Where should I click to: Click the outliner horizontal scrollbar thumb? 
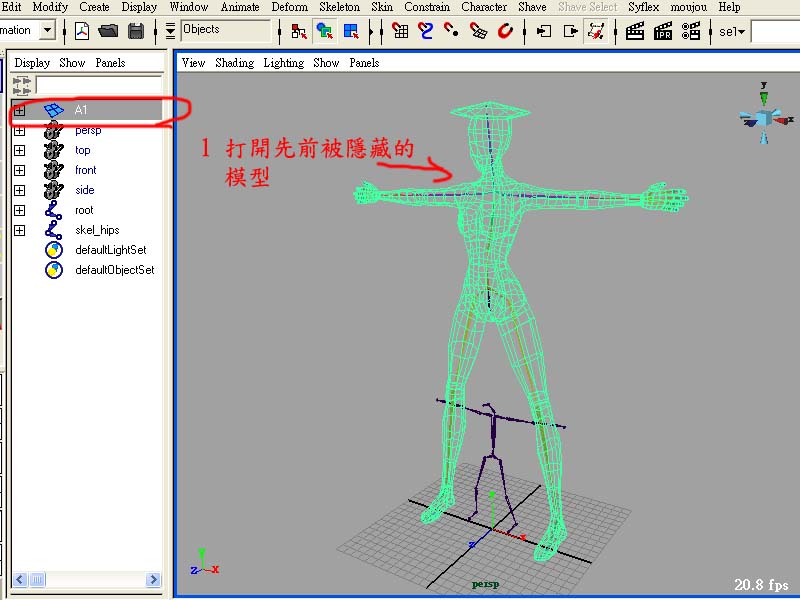[x=37, y=579]
